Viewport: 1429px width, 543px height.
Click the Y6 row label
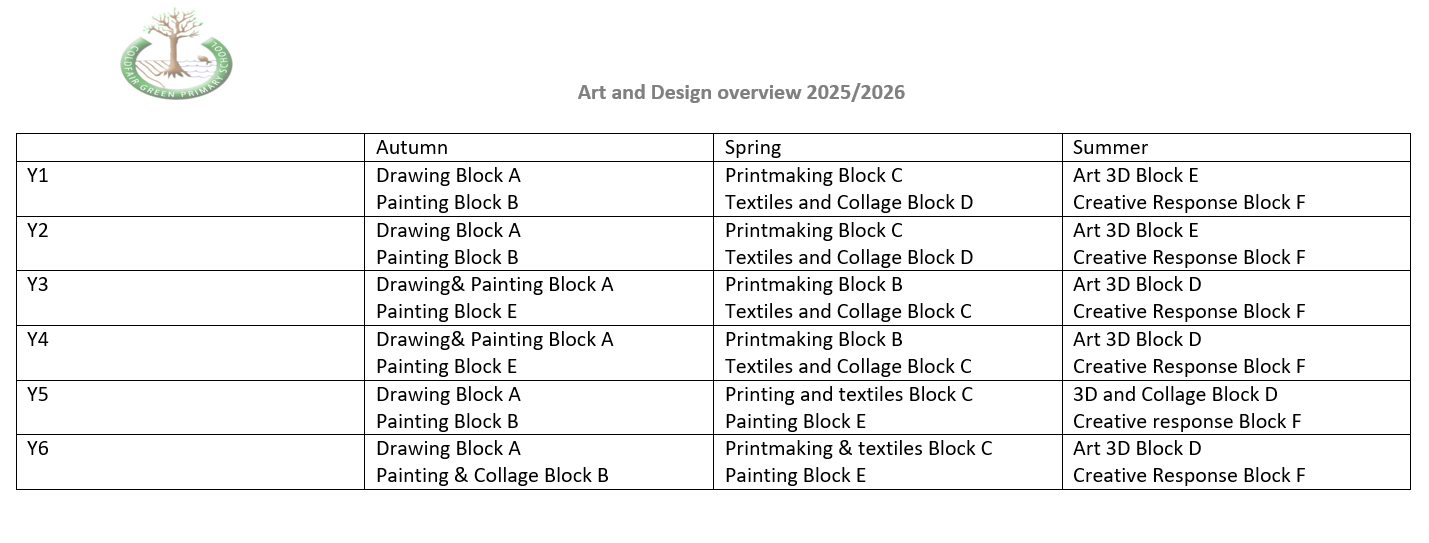(37, 449)
